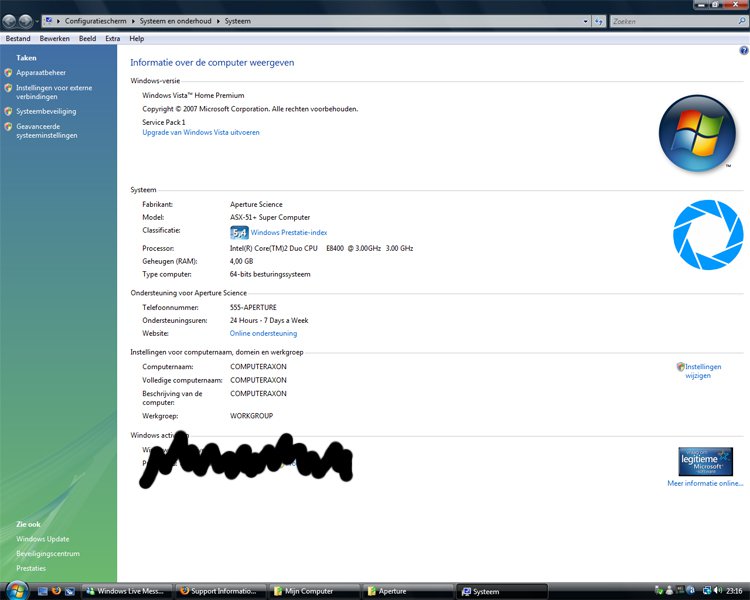Open the Windows Start orb

pyautogui.click(x=17, y=590)
